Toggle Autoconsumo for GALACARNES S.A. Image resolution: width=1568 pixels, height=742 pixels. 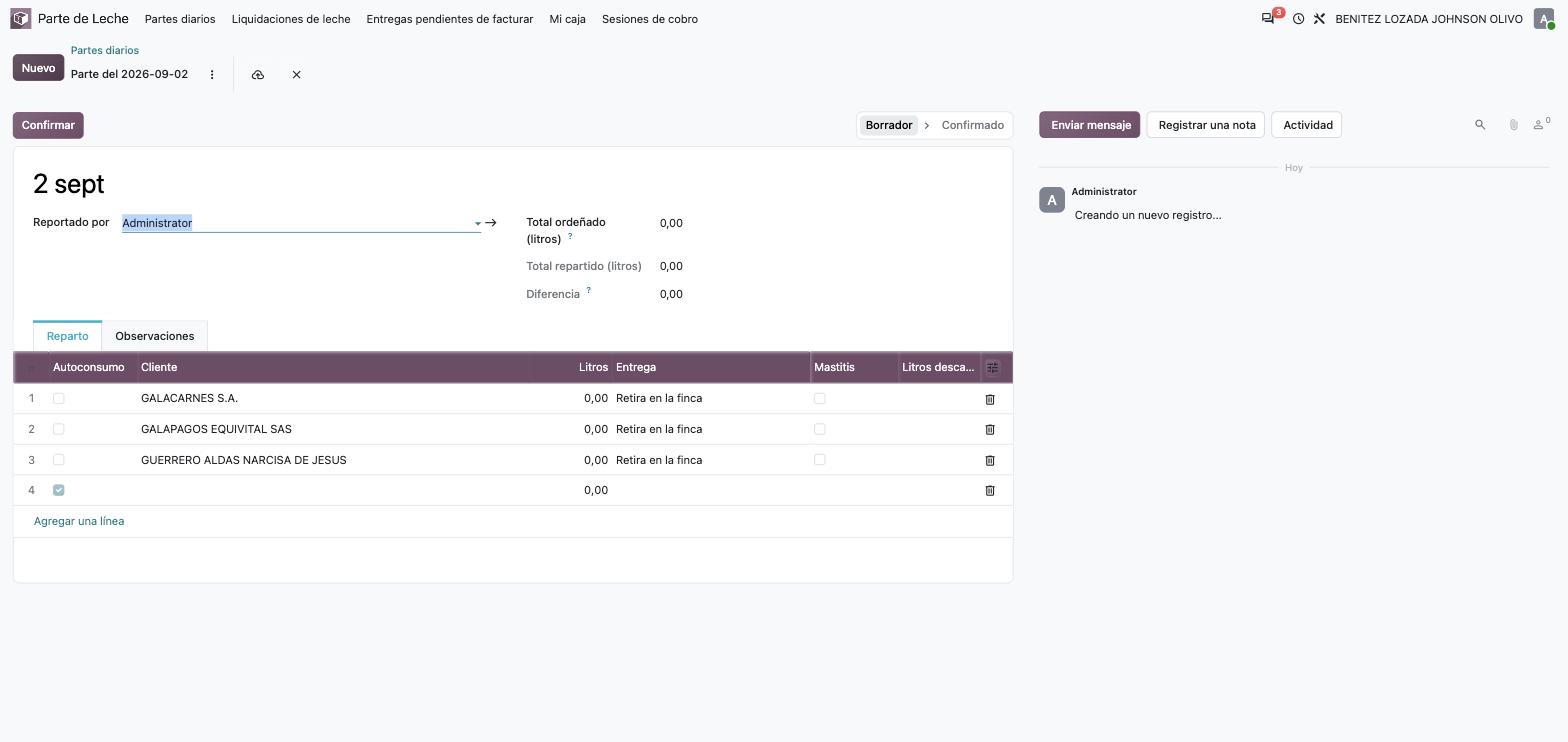[x=59, y=399]
